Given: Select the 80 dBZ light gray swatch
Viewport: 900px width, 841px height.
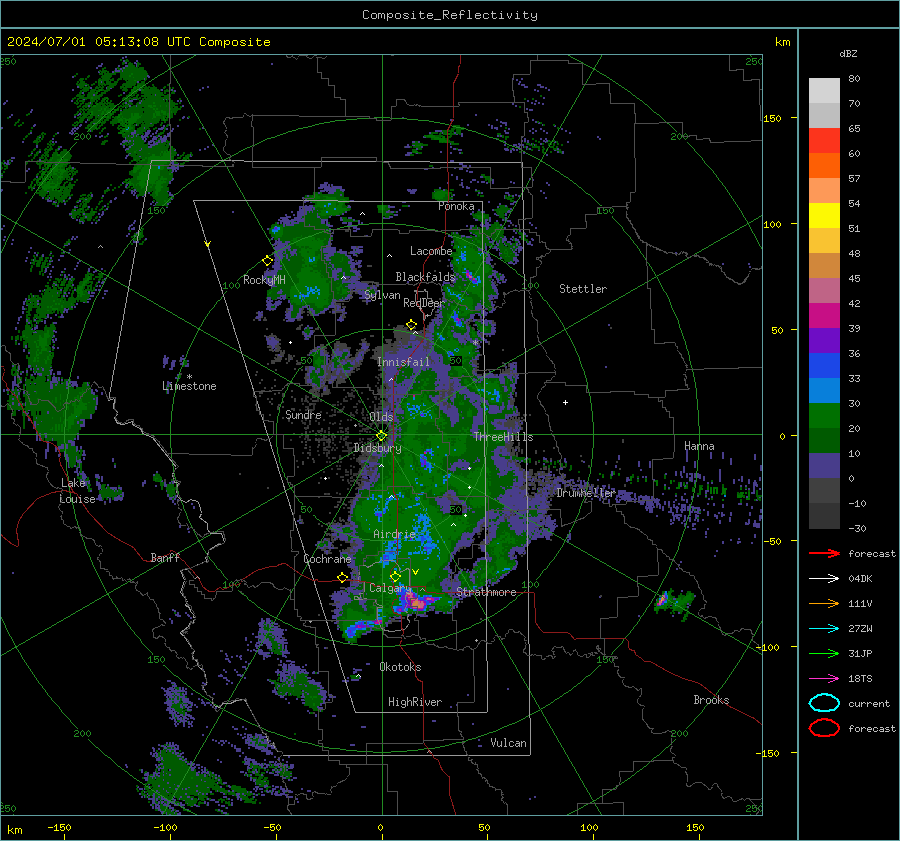Looking at the screenshot, I should pos(824,90).
